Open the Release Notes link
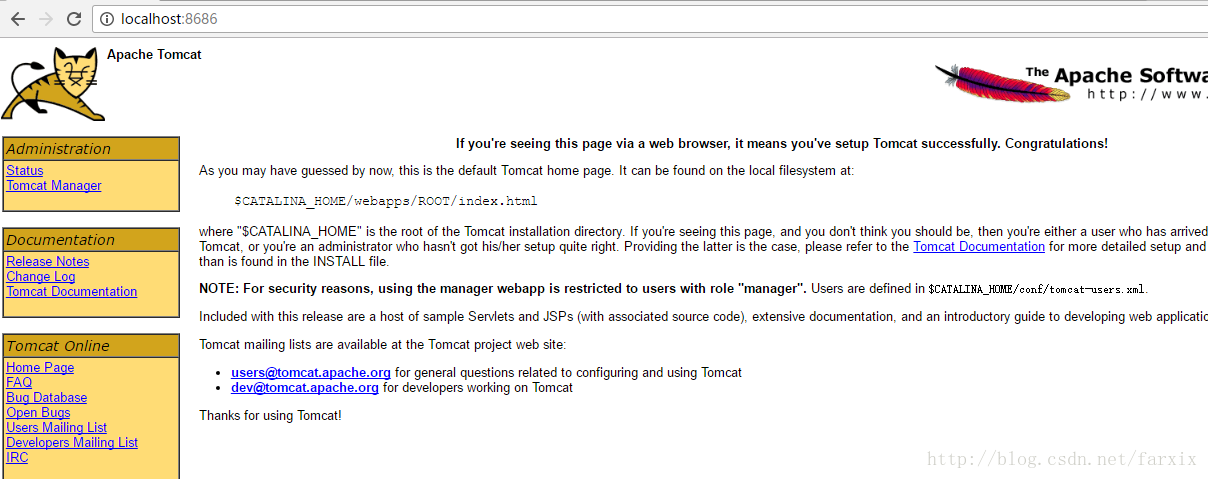1208x479 pixels. 47,262
